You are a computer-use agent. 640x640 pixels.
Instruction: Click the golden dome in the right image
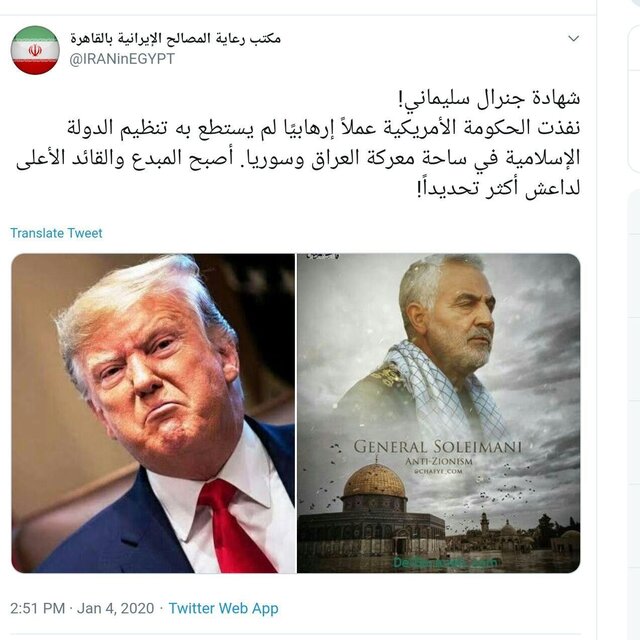(374, 481)
